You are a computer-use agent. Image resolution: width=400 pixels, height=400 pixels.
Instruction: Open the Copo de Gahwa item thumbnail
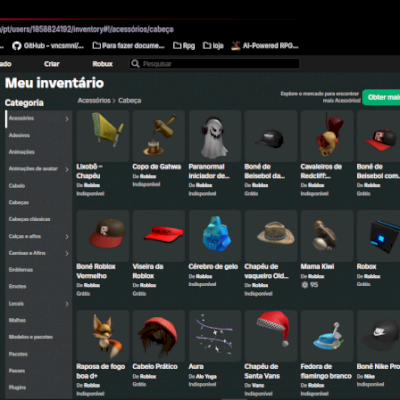[x=159, y=136]
